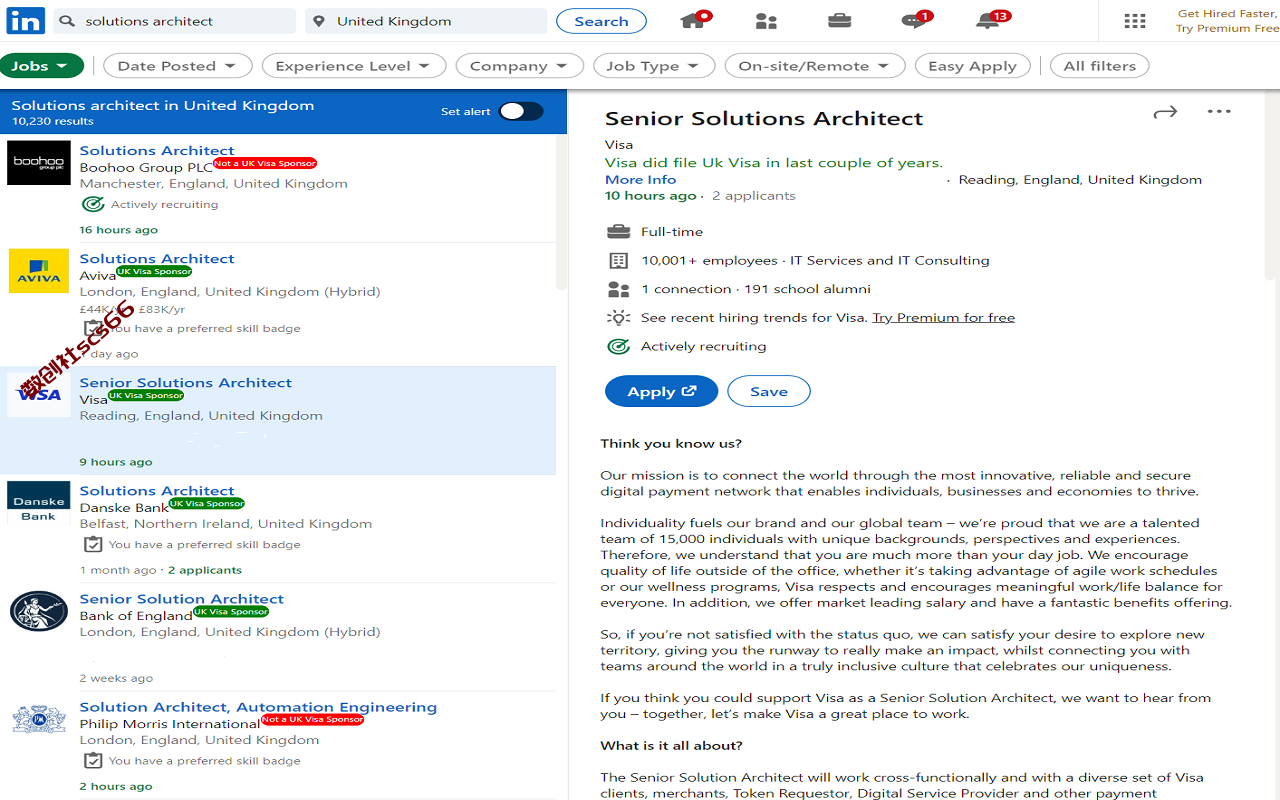Open Boohoo Solutions Architect job listing
The image size is (1280, 800).
(x=157, y=151)
